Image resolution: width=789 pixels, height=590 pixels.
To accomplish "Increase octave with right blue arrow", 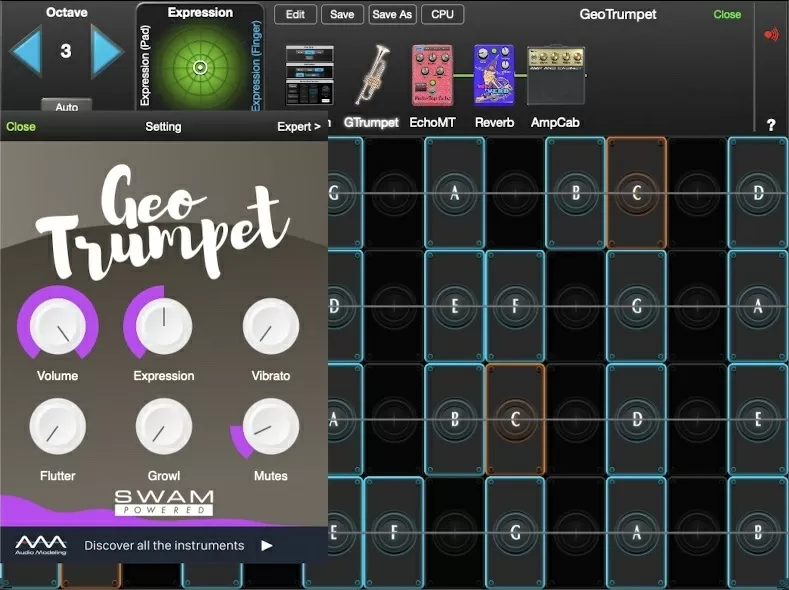I will click(x=106, y=52).
